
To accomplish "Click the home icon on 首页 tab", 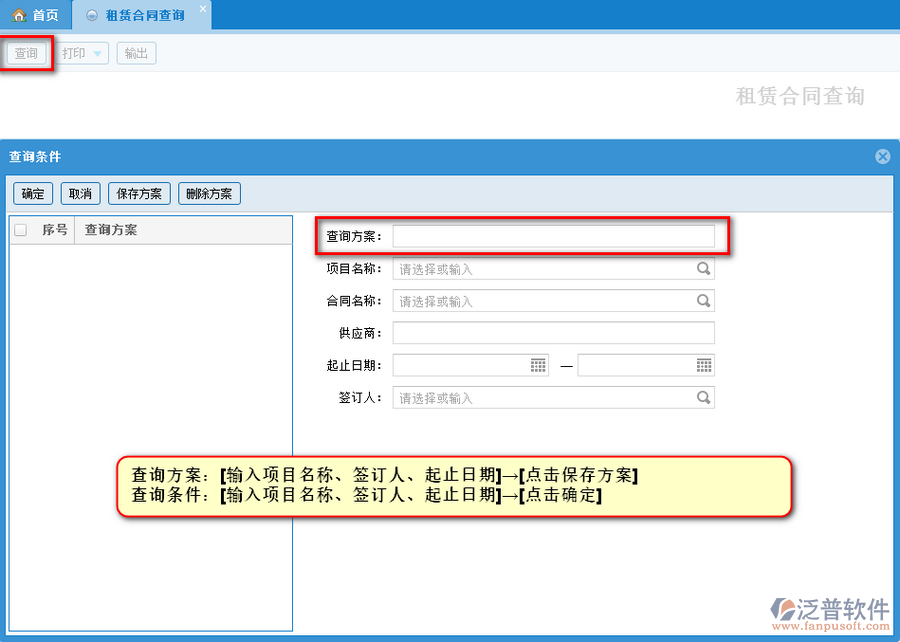I will click(x=19, y=15).
